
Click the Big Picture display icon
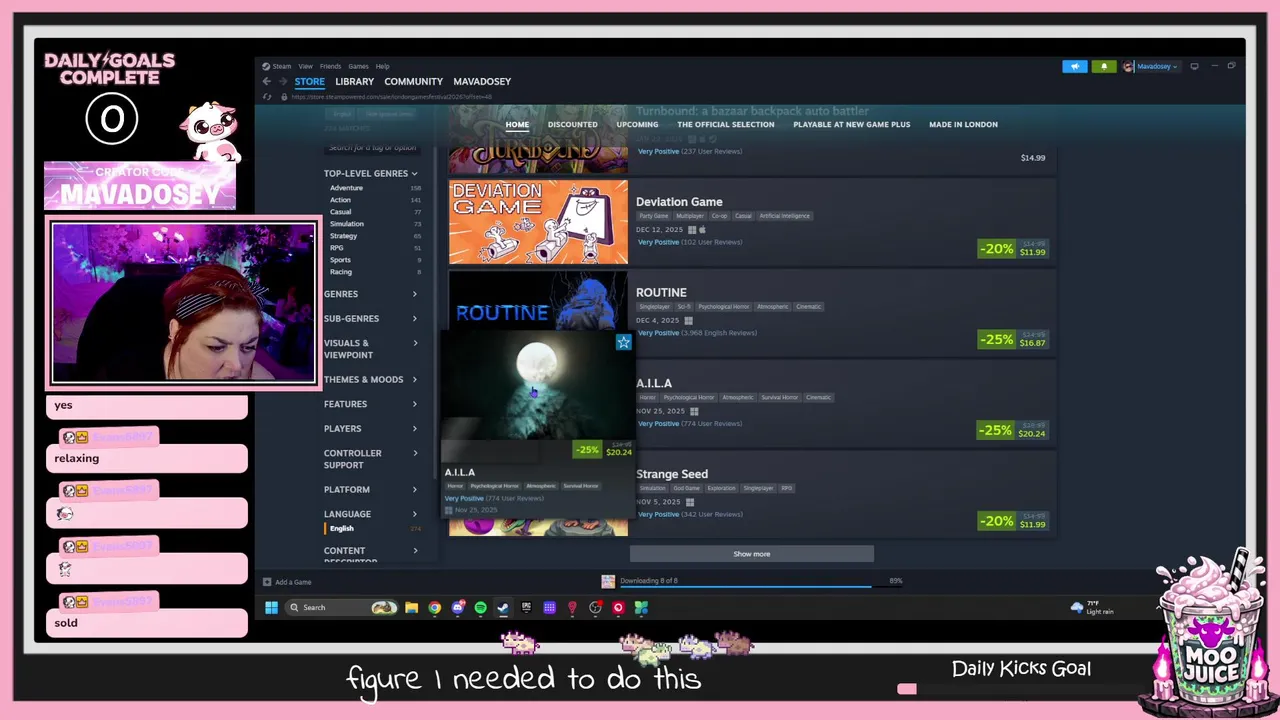coord(1194,66)
